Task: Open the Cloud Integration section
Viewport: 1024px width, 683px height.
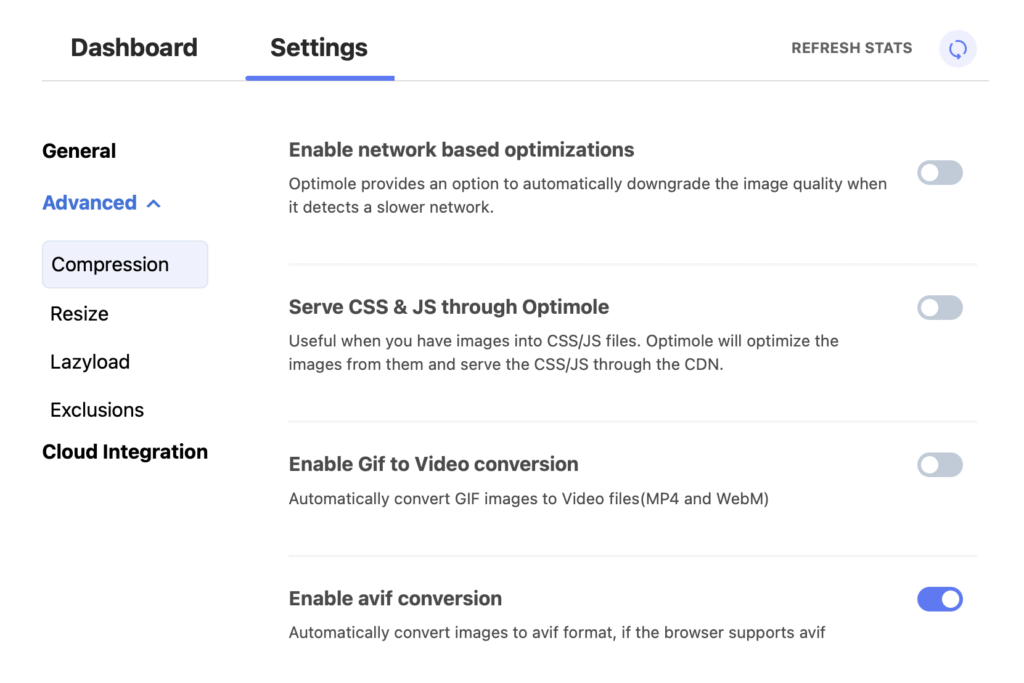Action: coord(125,451)
